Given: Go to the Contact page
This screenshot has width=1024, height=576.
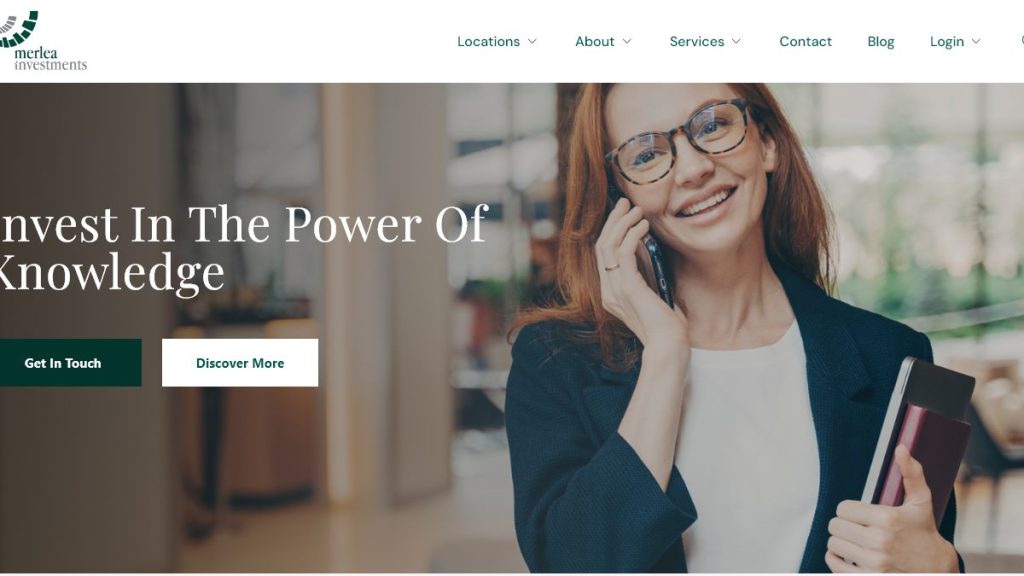Looking at the screenshot, I should click(x=805, y=41).
